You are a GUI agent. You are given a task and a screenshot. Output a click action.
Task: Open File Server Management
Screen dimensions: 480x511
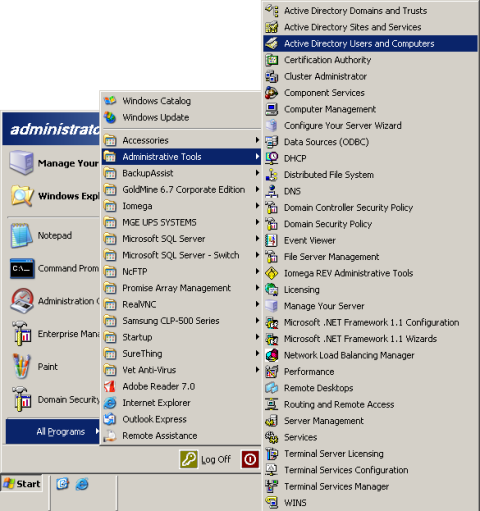point(370,257)
